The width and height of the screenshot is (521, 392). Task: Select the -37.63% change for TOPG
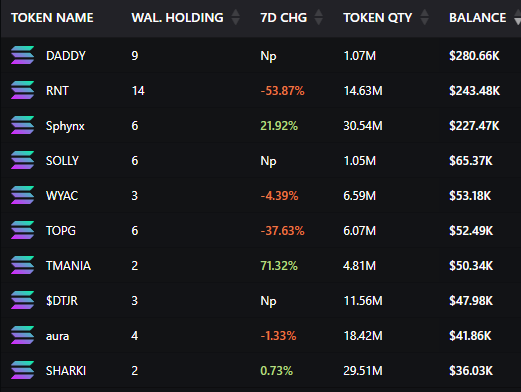coord(282,231)
